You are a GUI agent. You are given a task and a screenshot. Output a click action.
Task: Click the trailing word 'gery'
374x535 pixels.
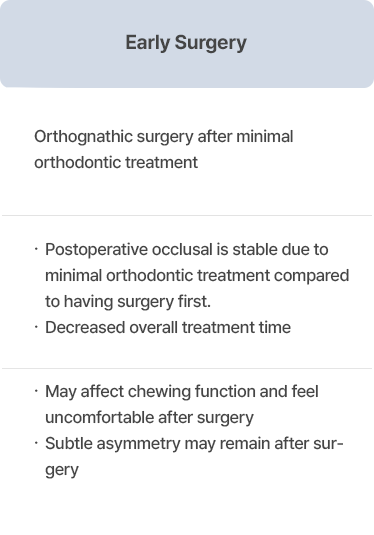tap(62, 471)
